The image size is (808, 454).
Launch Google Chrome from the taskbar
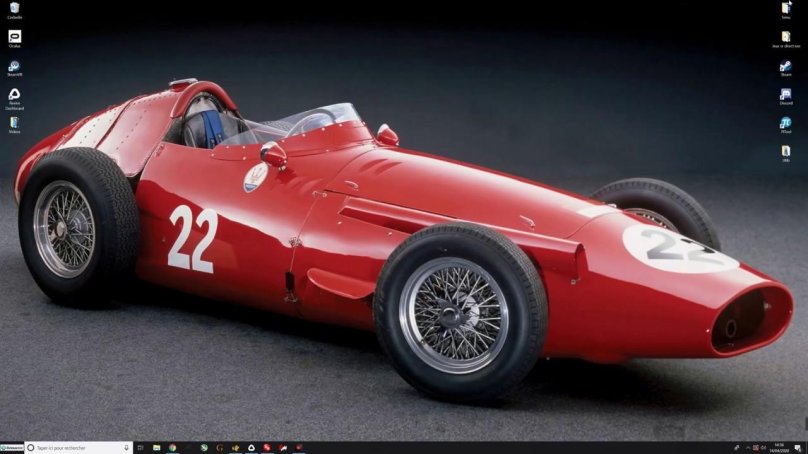(x=172, y=448)
